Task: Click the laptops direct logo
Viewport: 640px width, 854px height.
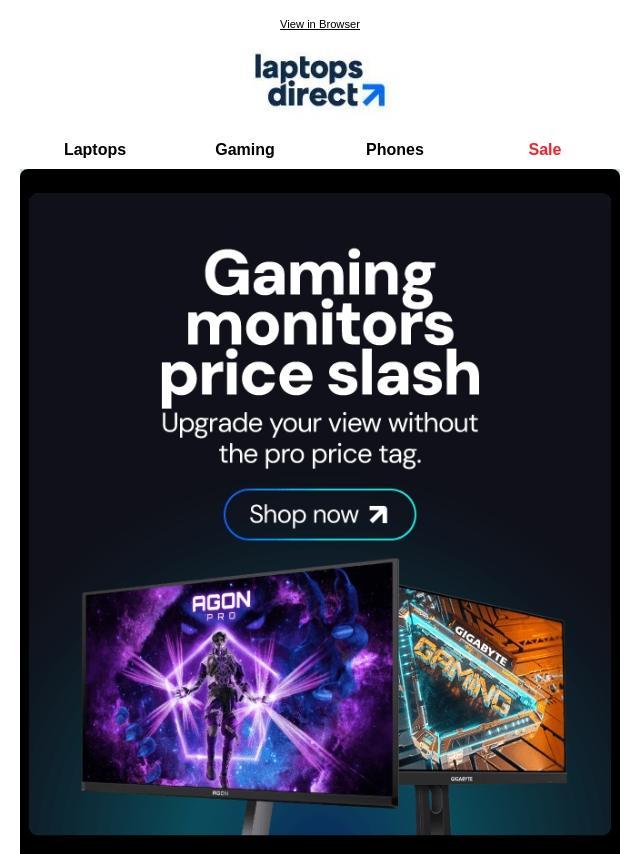Action: point(320,80)
